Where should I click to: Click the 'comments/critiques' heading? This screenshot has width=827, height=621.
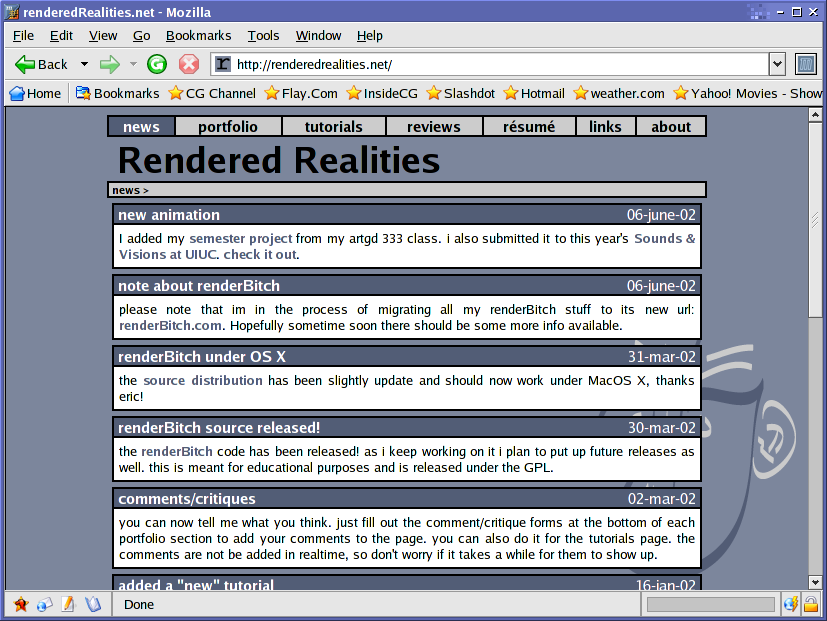(187, 499)
